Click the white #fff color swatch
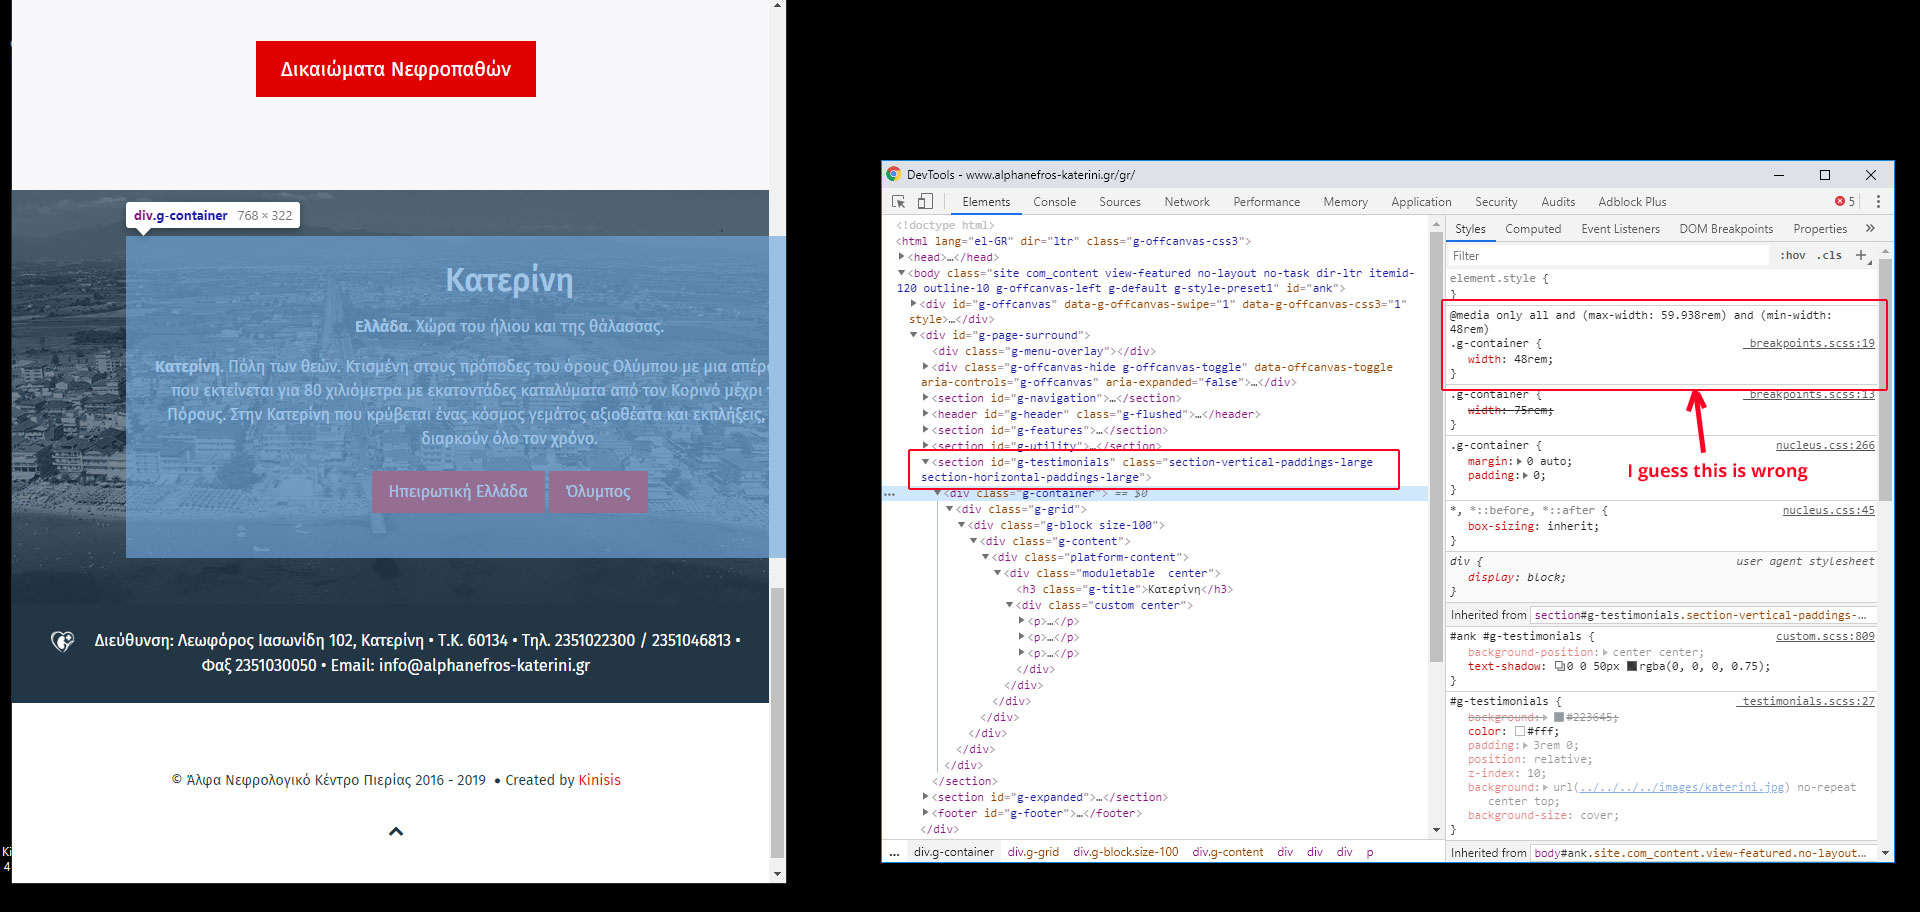The image size is (1920, 912). click(1519, 731)
